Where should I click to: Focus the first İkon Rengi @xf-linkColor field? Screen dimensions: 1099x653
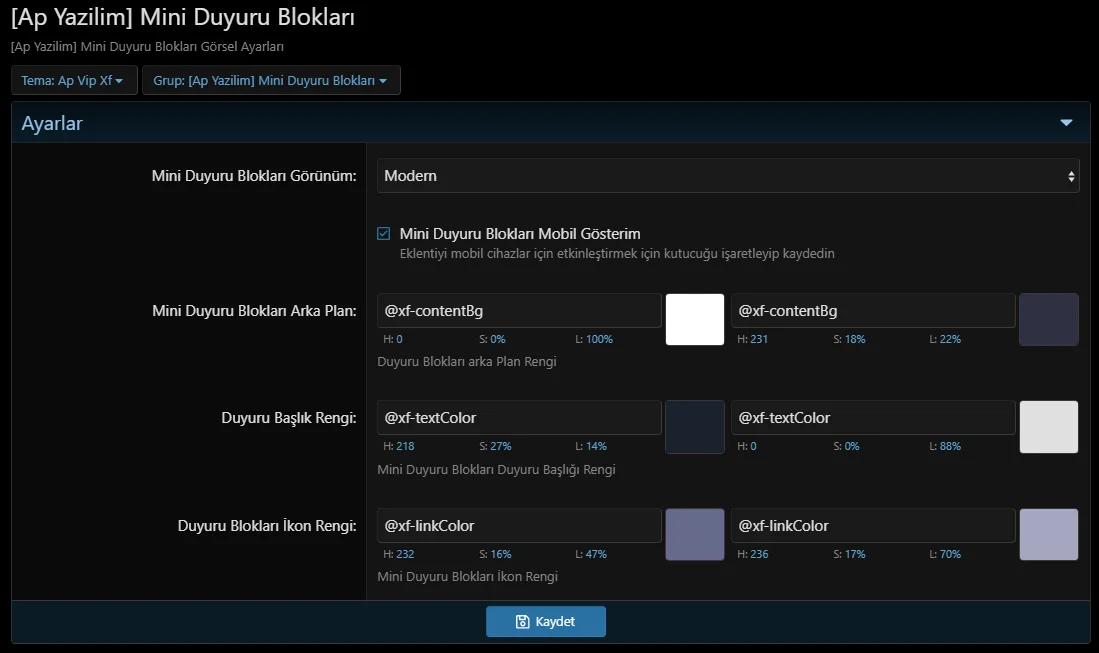[x=519, y=526]
